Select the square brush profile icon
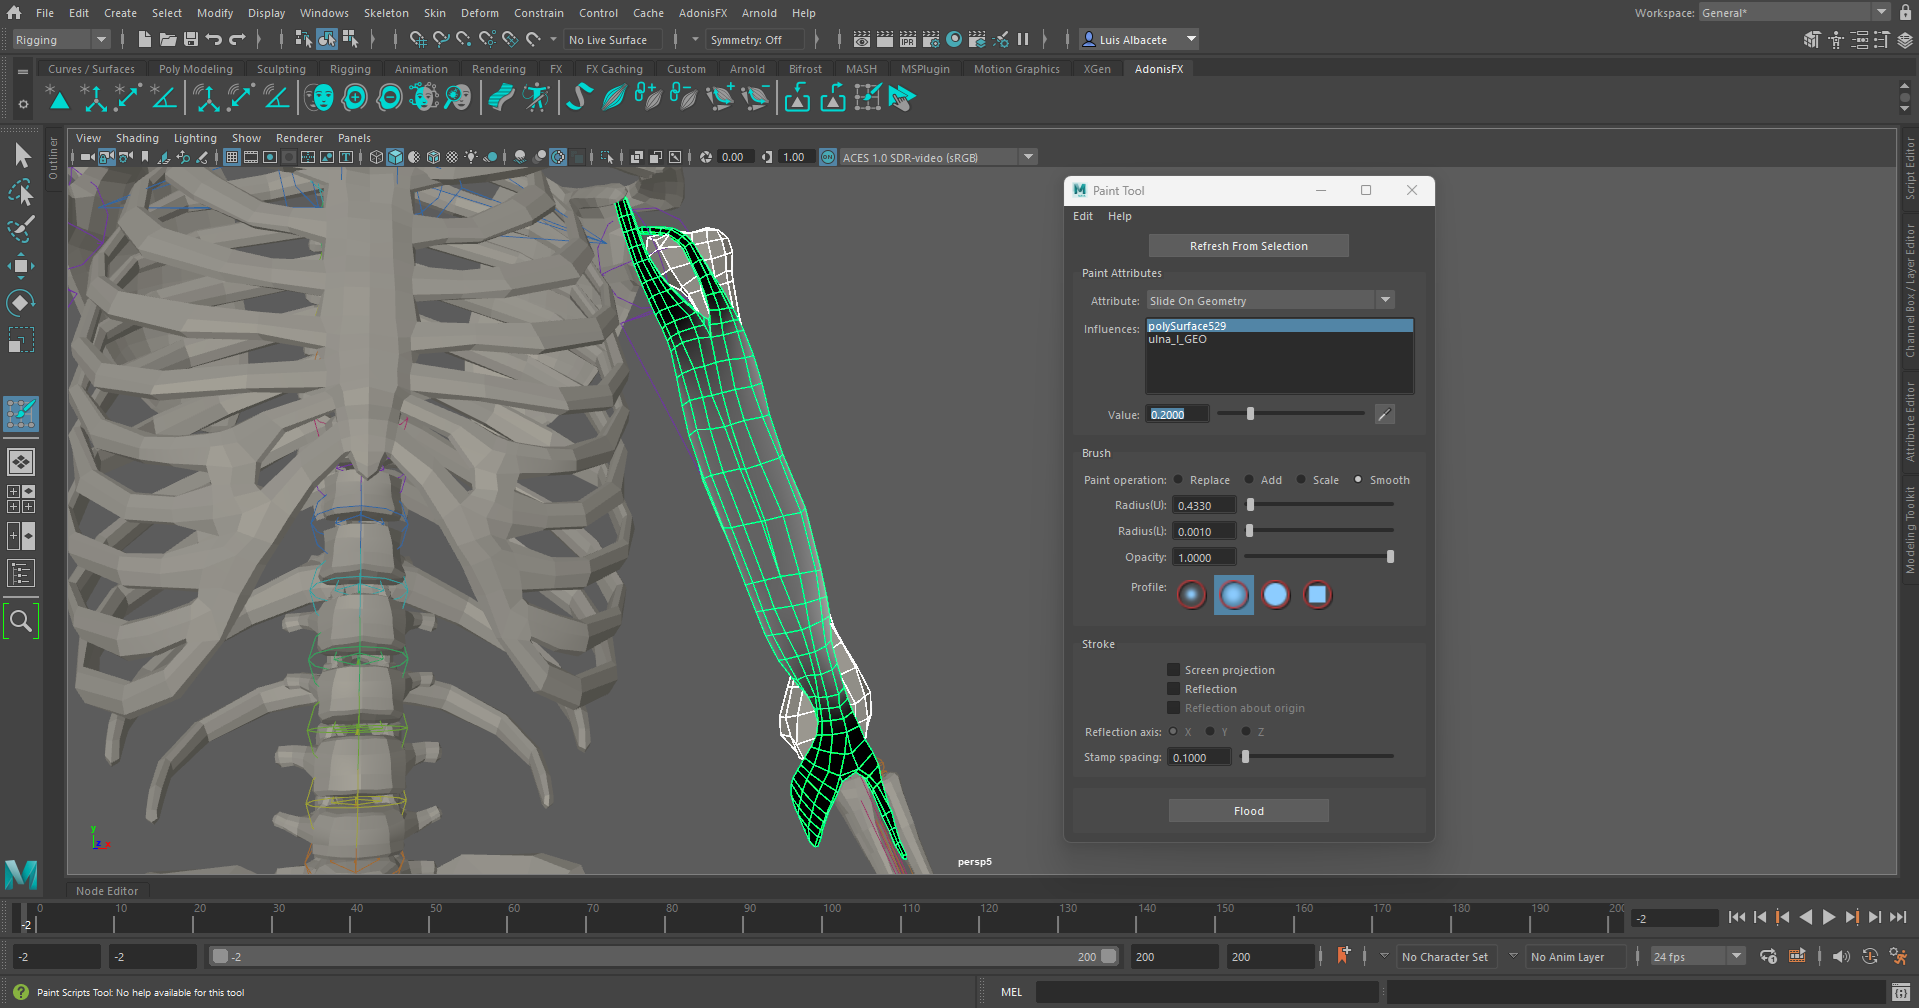Image resolution: width=1919 pixels, height=1008 pixels. click(1318, 595)
